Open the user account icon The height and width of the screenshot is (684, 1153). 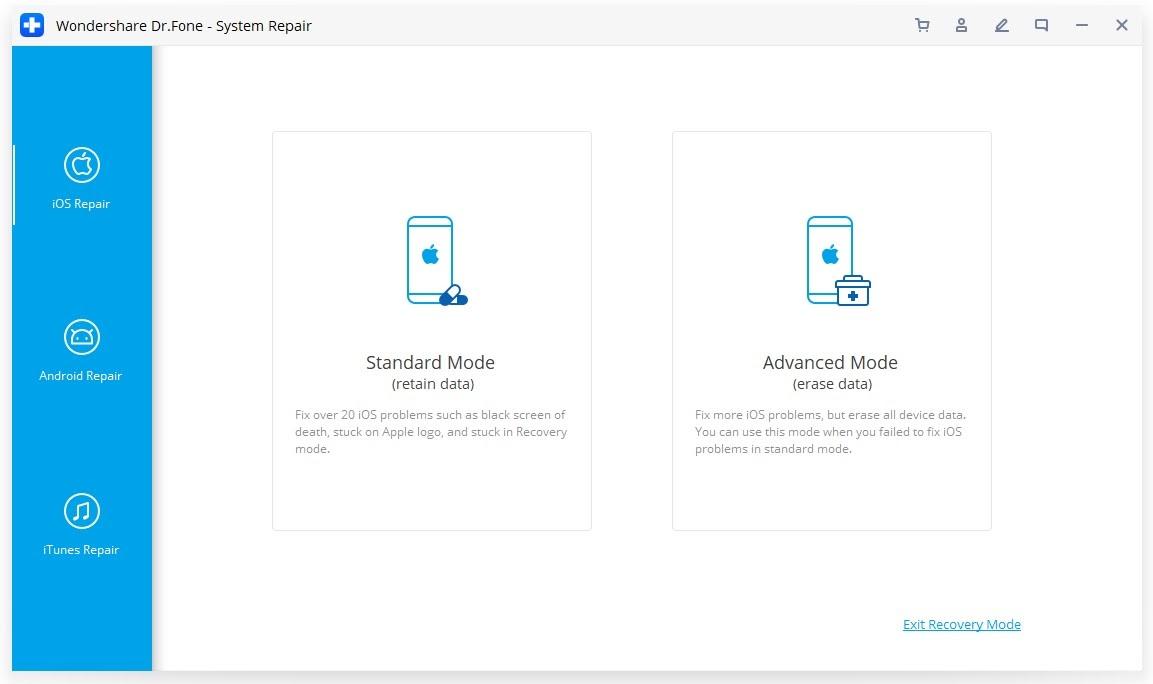click(961, 25)
